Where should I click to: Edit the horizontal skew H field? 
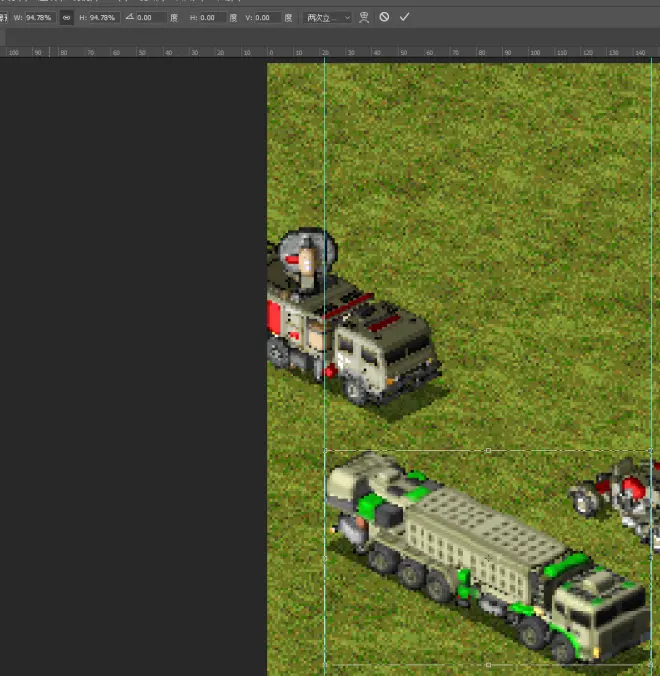[212, 18]
